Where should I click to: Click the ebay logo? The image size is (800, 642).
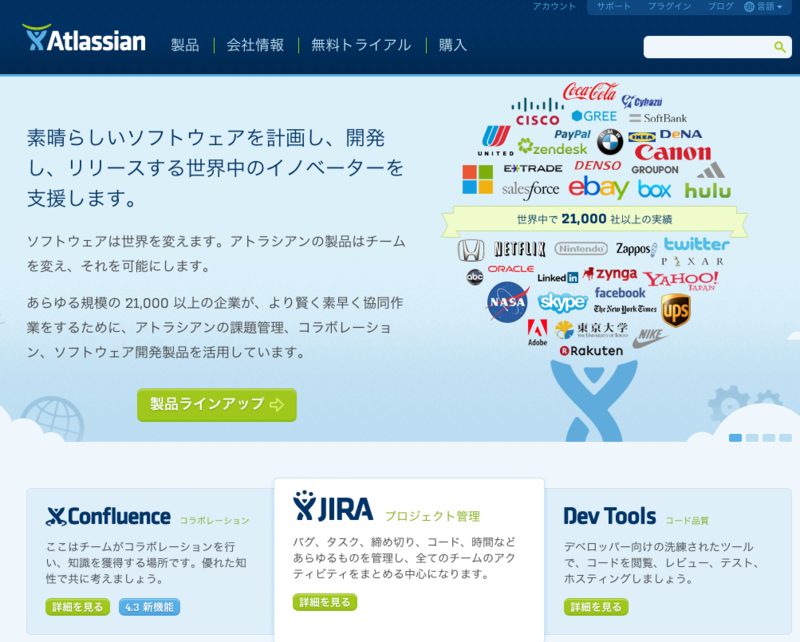pos(598,188)
